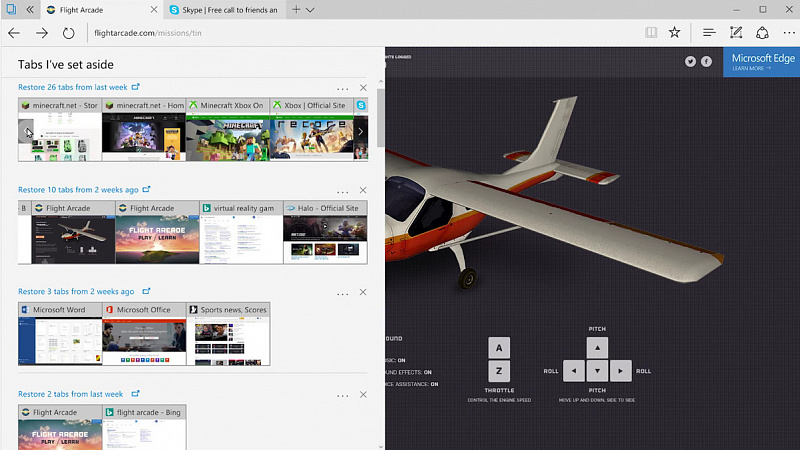Open the Microsoft Word thumbnail
Viewport: 800px width, 450px height.
(60, 334)
